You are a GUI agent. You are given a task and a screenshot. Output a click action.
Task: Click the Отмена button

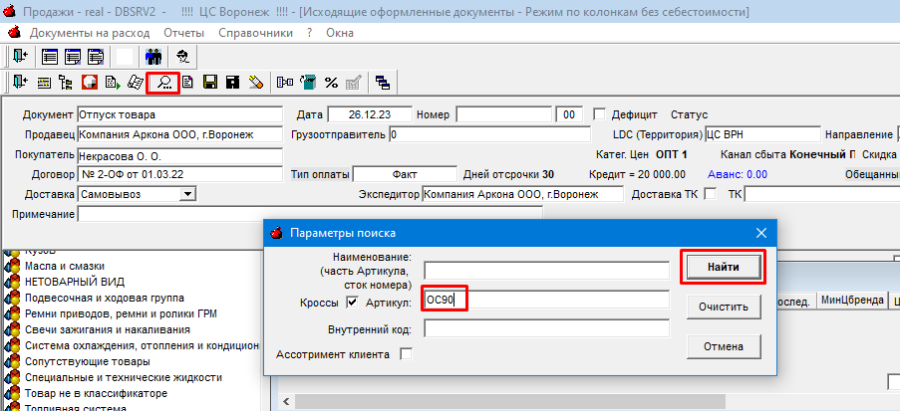[724, 347]
